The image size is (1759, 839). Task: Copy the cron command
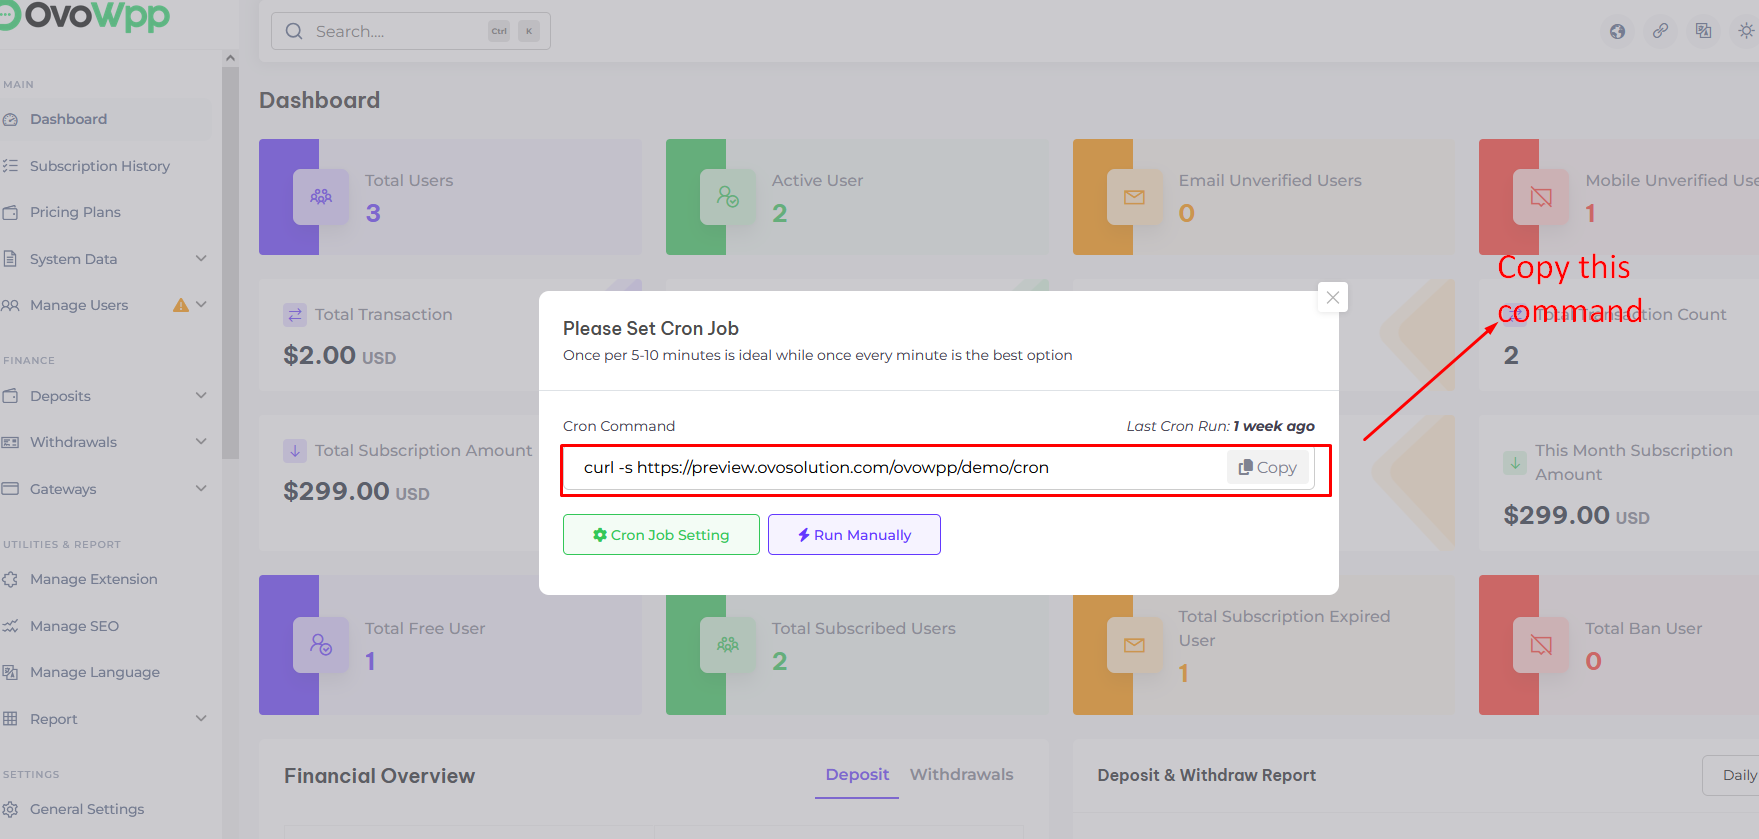tap(1267, 467)
